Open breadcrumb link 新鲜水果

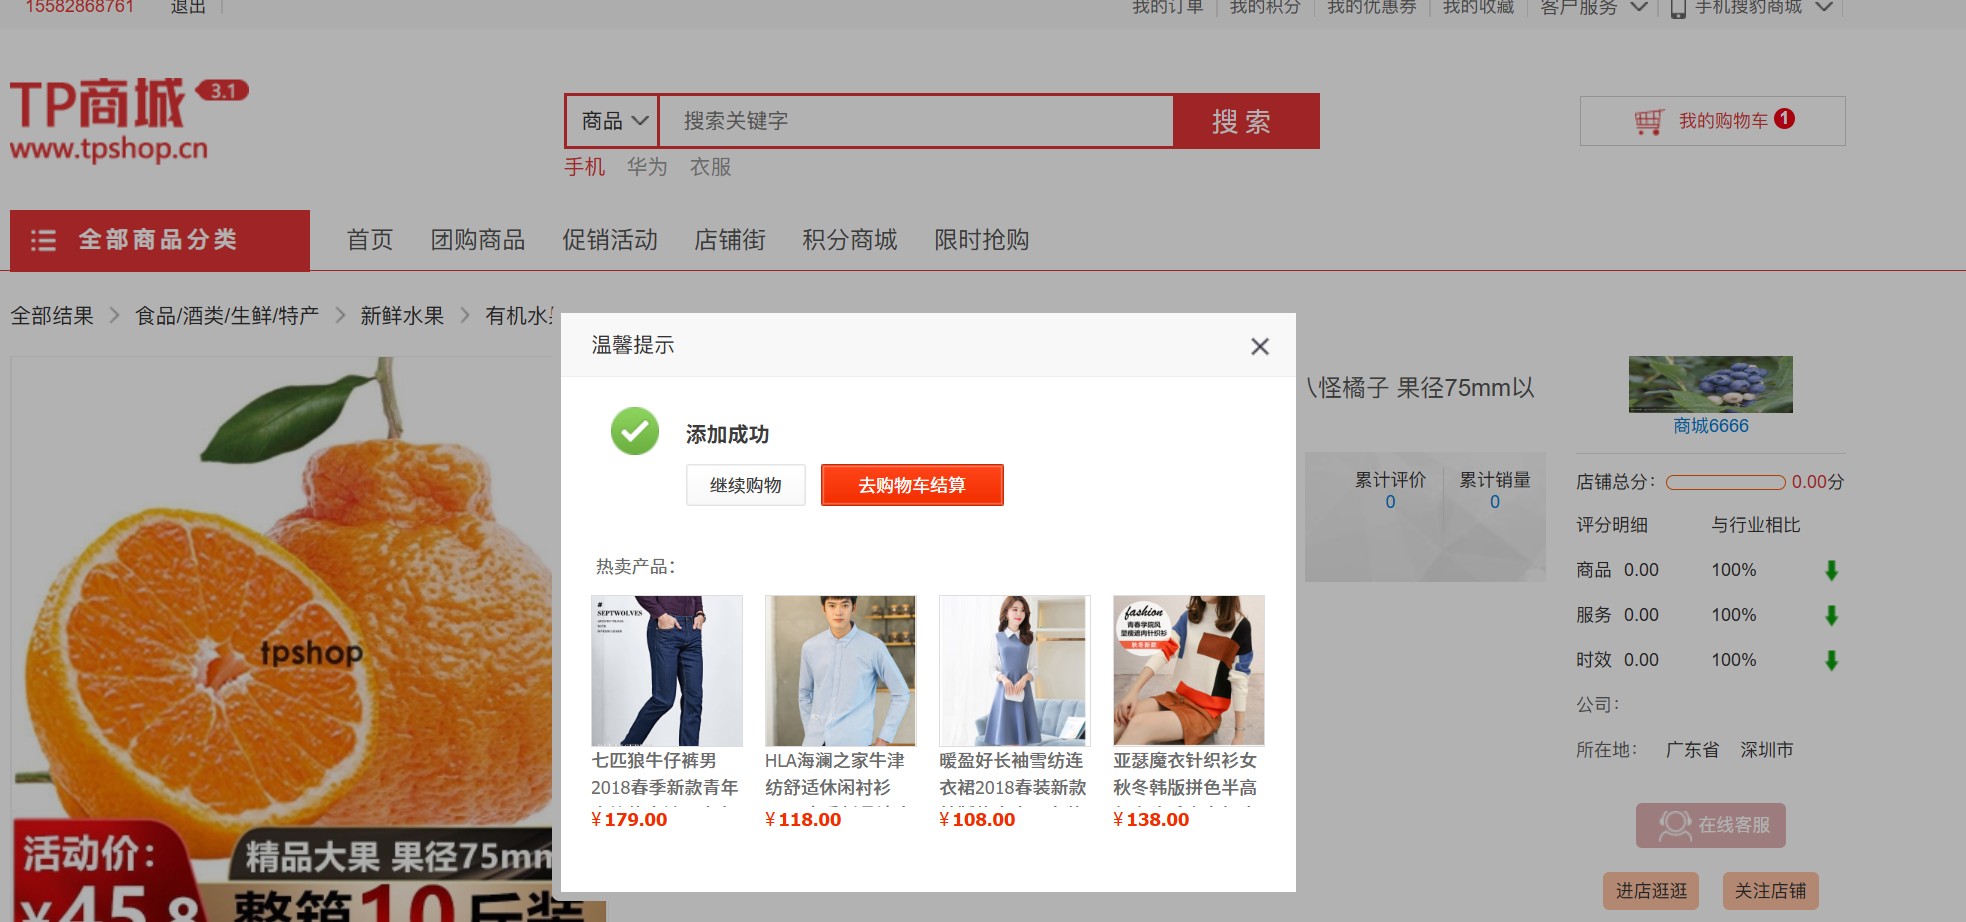coord(401,315)
